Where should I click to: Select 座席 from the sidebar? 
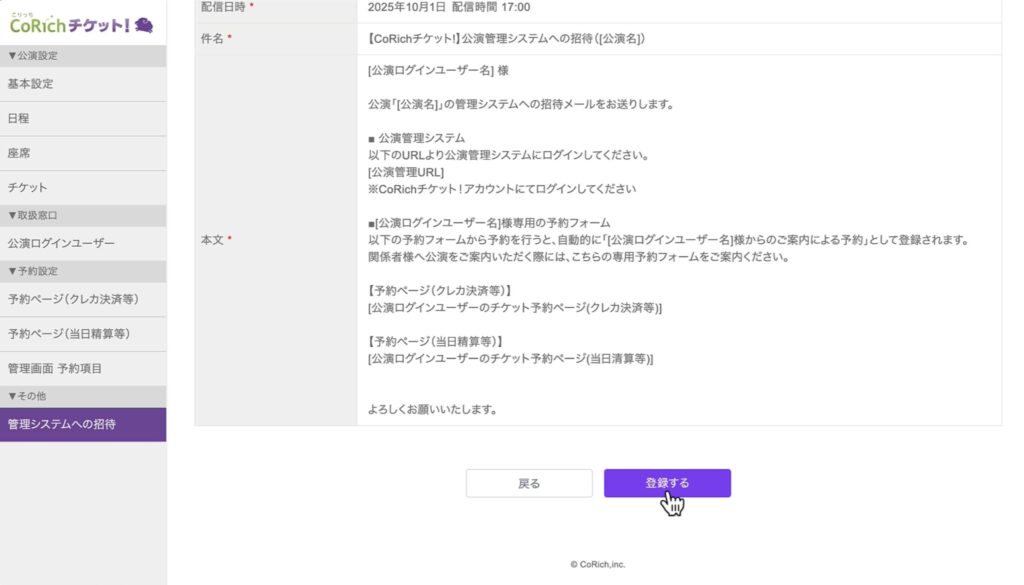(x=18, y=153)
